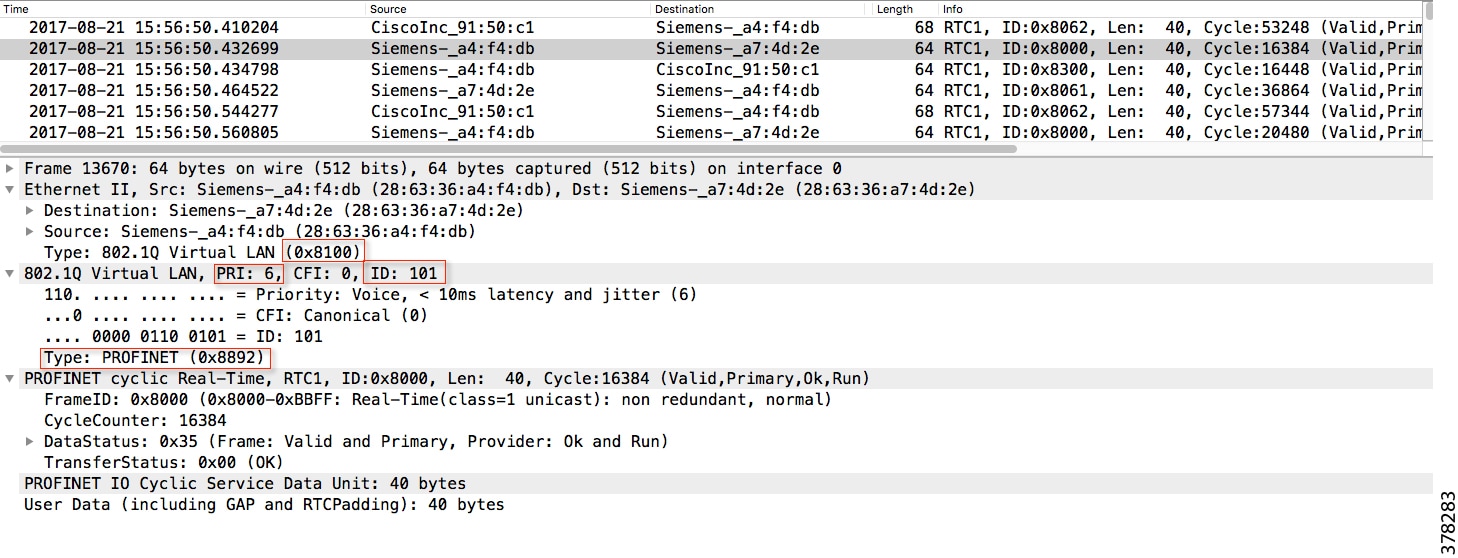Select the packet at 15:56:50.410204
Image resolution: width=1458 pixels, height=558 pixels.
tap(711, 27)
